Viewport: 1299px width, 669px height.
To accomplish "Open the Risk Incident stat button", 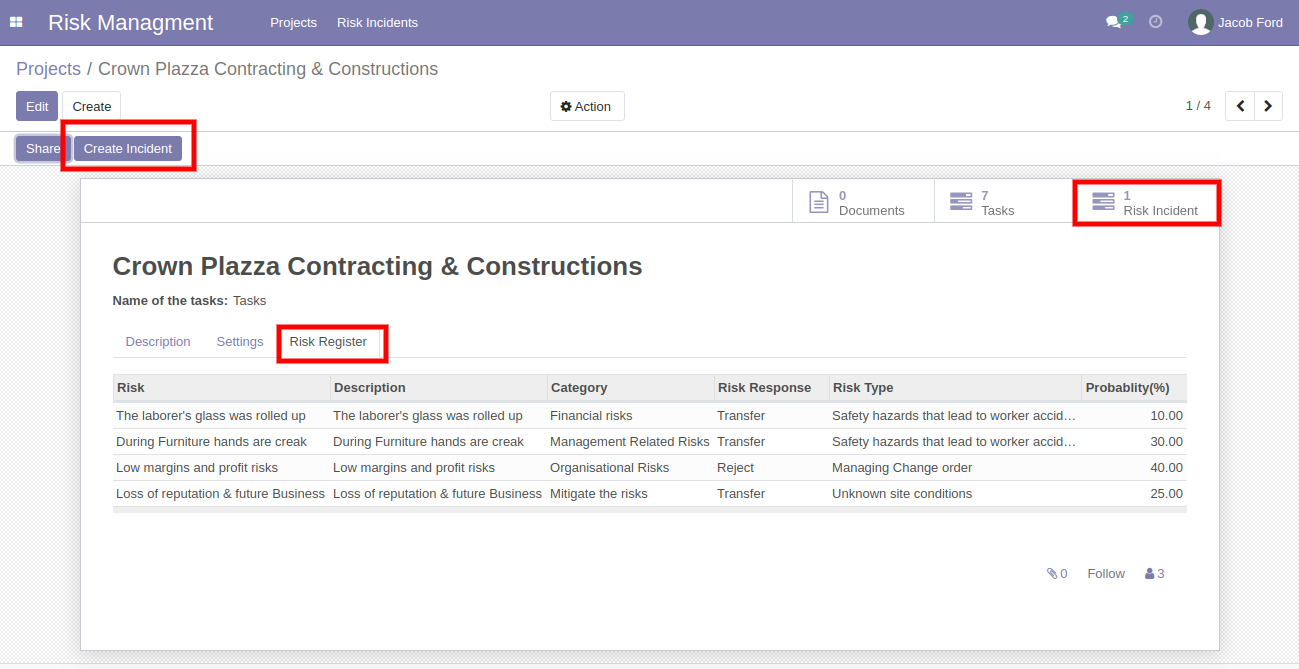I will coord(1147,202).
